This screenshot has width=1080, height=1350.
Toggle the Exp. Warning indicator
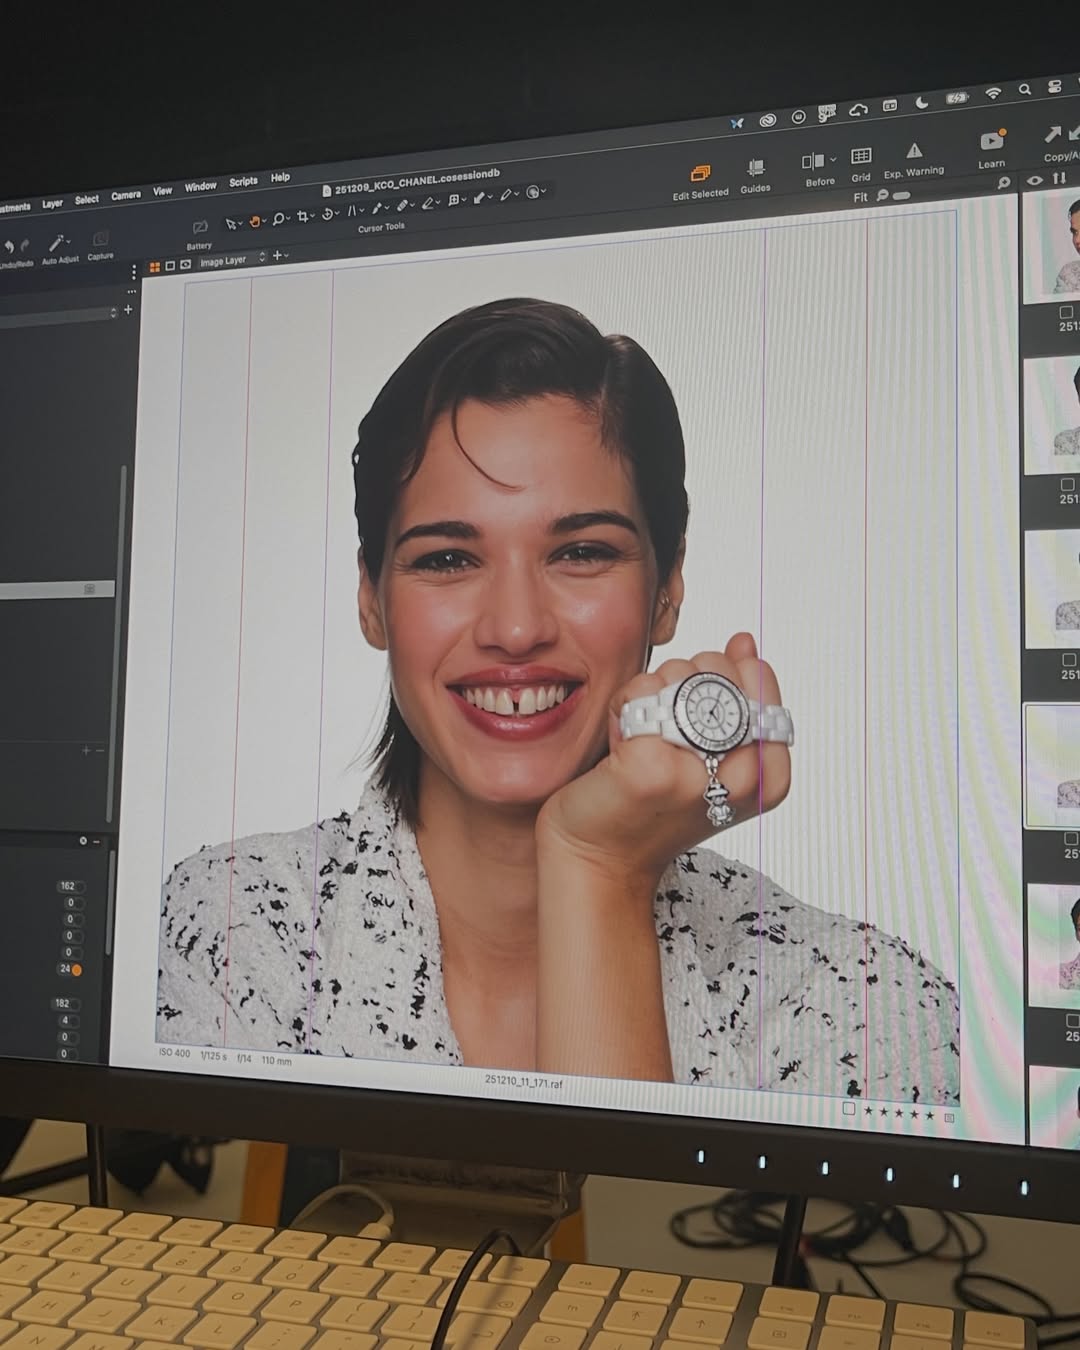pos(914,151)
